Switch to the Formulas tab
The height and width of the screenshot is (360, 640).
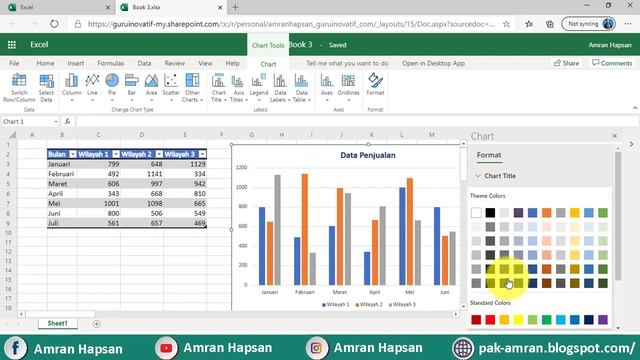(x=111, y=63)
